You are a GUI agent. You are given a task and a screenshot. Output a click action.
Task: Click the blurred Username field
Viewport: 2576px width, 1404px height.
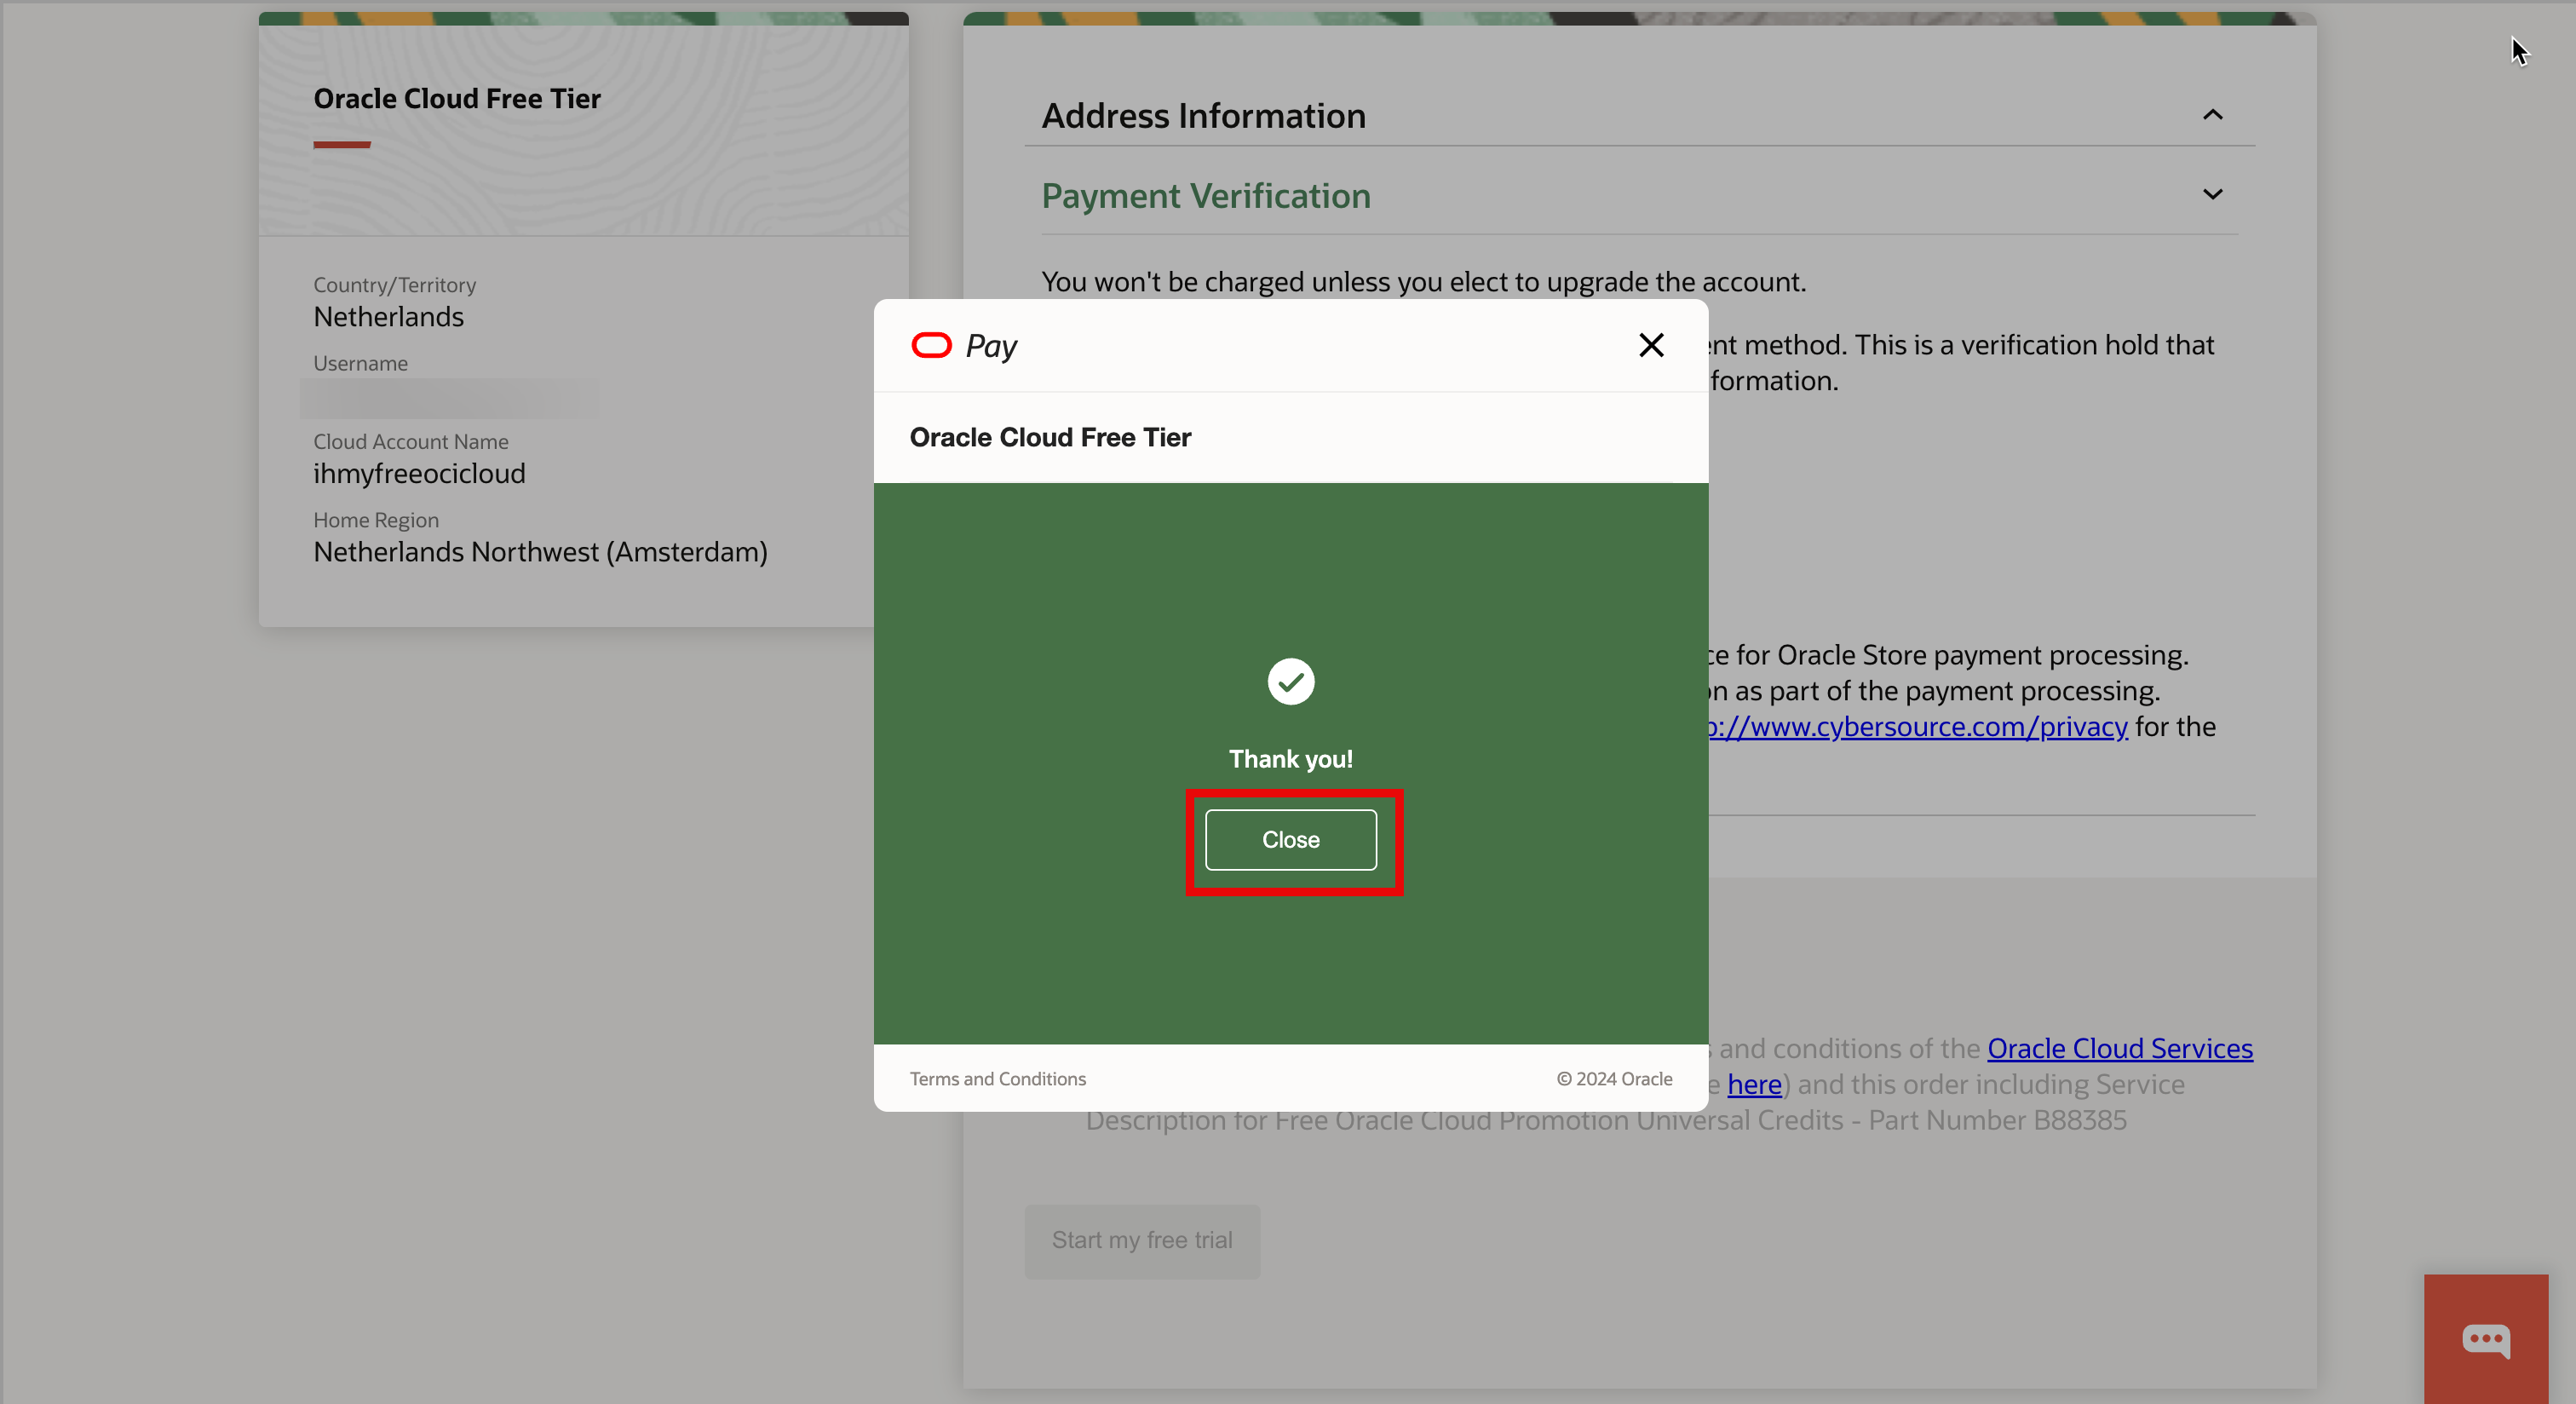coord(450,398)
